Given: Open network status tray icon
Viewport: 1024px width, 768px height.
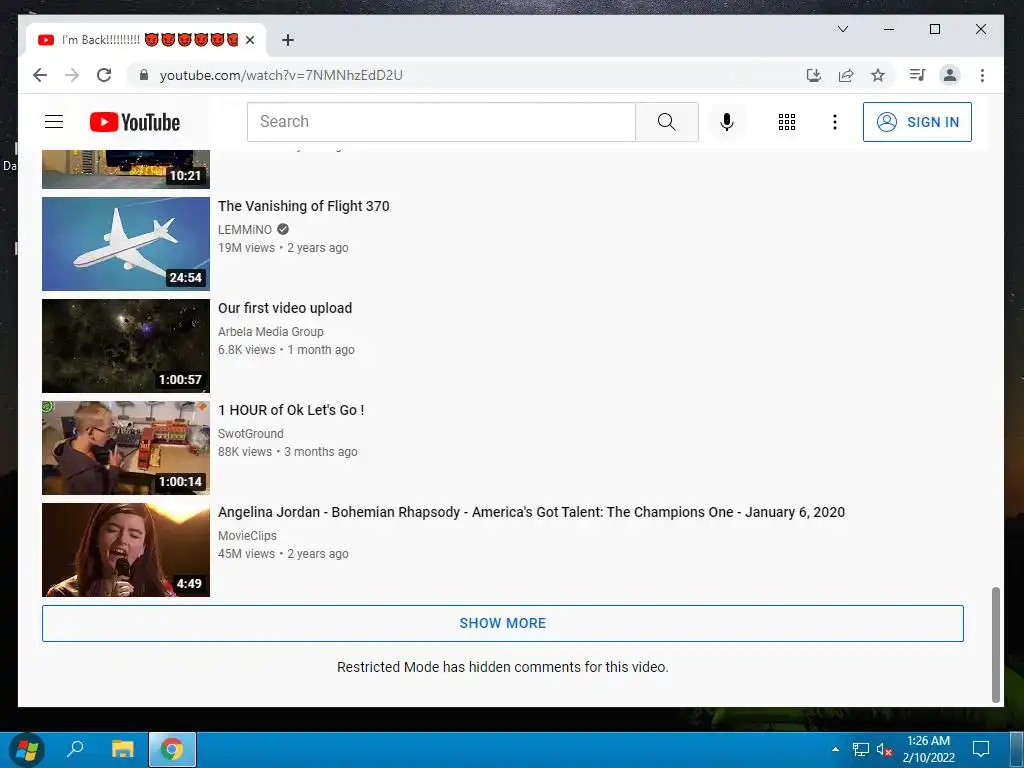Looking at the screenshot, I should coord(861,749).
